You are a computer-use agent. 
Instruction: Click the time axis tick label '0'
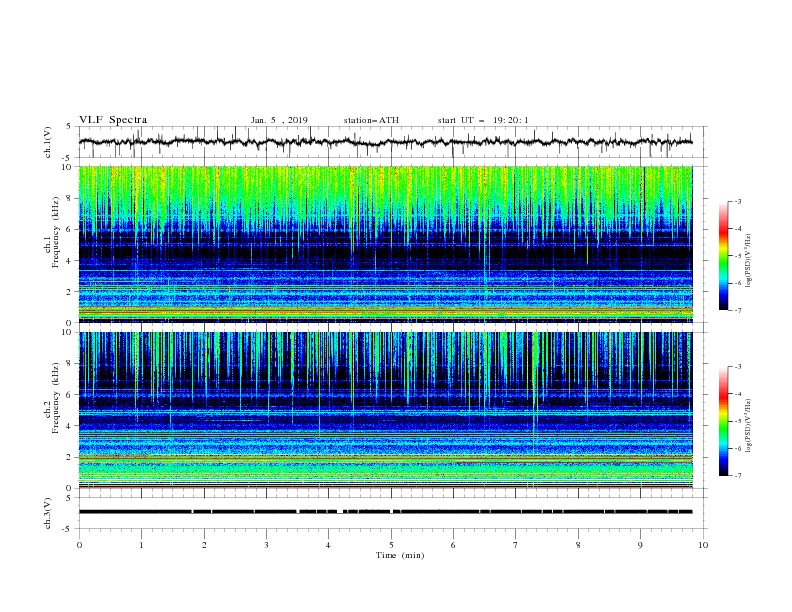pyautogui.click(x=79, y=545)
